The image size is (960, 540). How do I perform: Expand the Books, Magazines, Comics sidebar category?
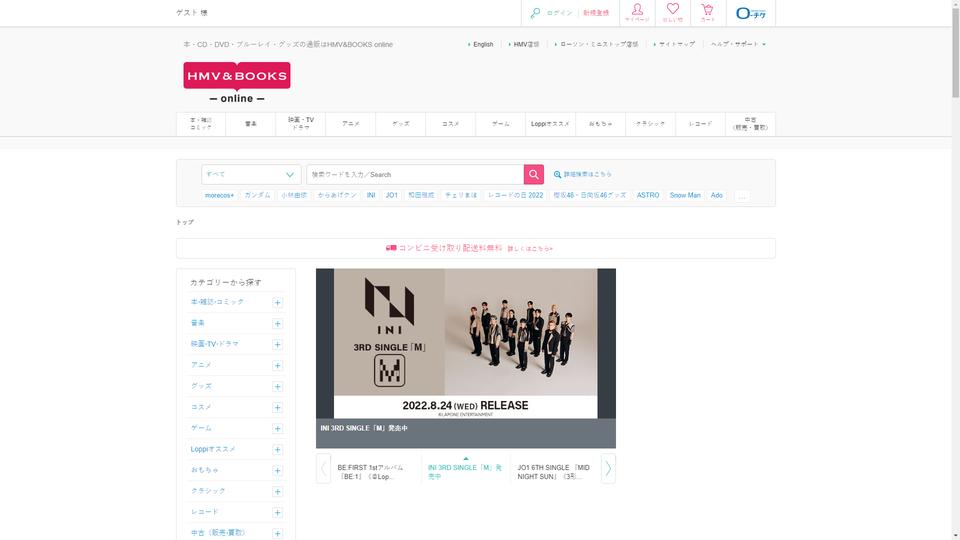277,303
